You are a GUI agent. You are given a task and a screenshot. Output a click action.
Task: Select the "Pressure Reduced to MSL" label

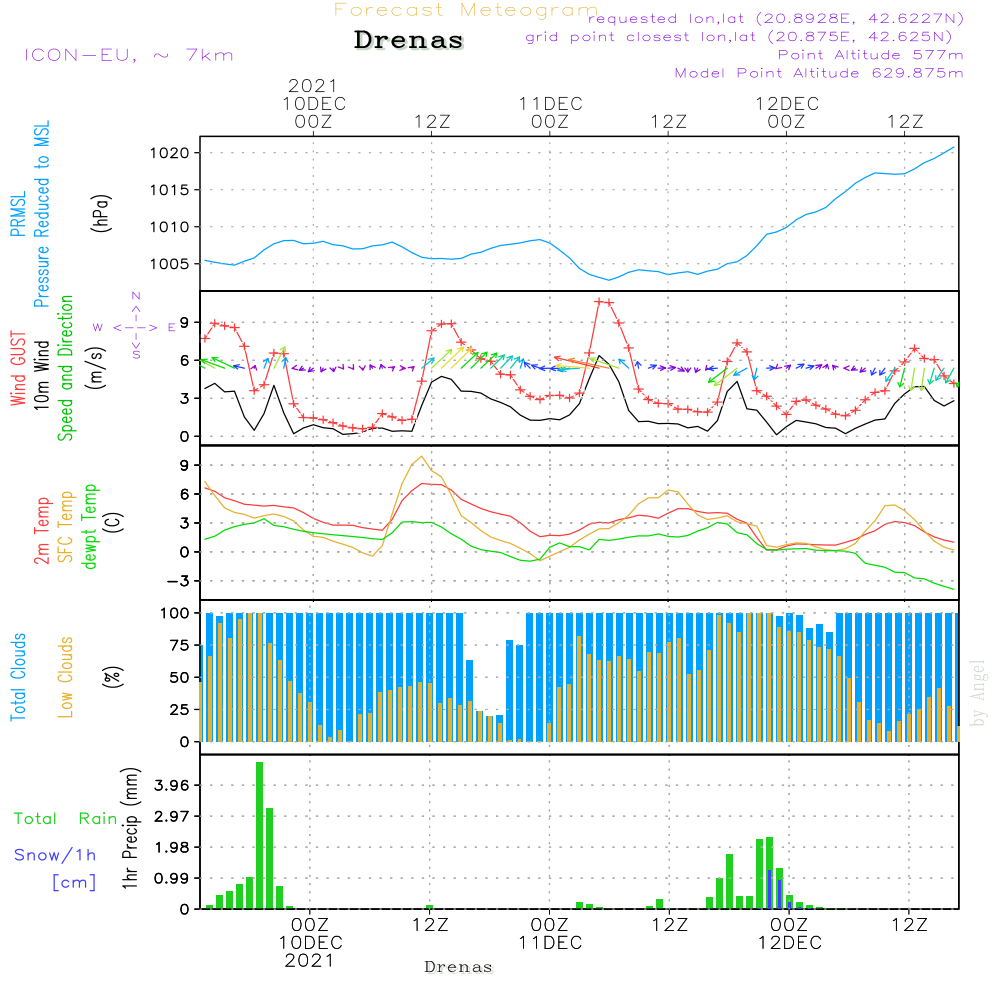(x=41, y=214)
